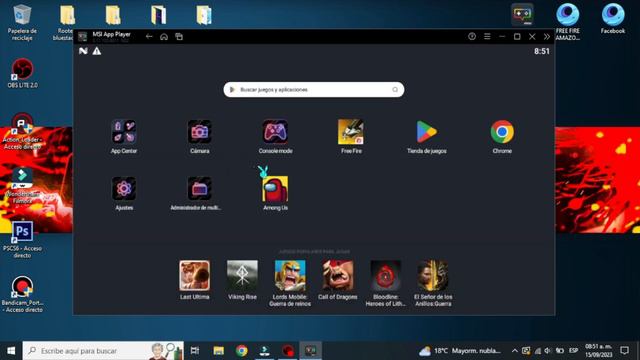Go back with the App Player arrow
The height and width of the screenshot is (360, 640).
click(x=149, y=37)
